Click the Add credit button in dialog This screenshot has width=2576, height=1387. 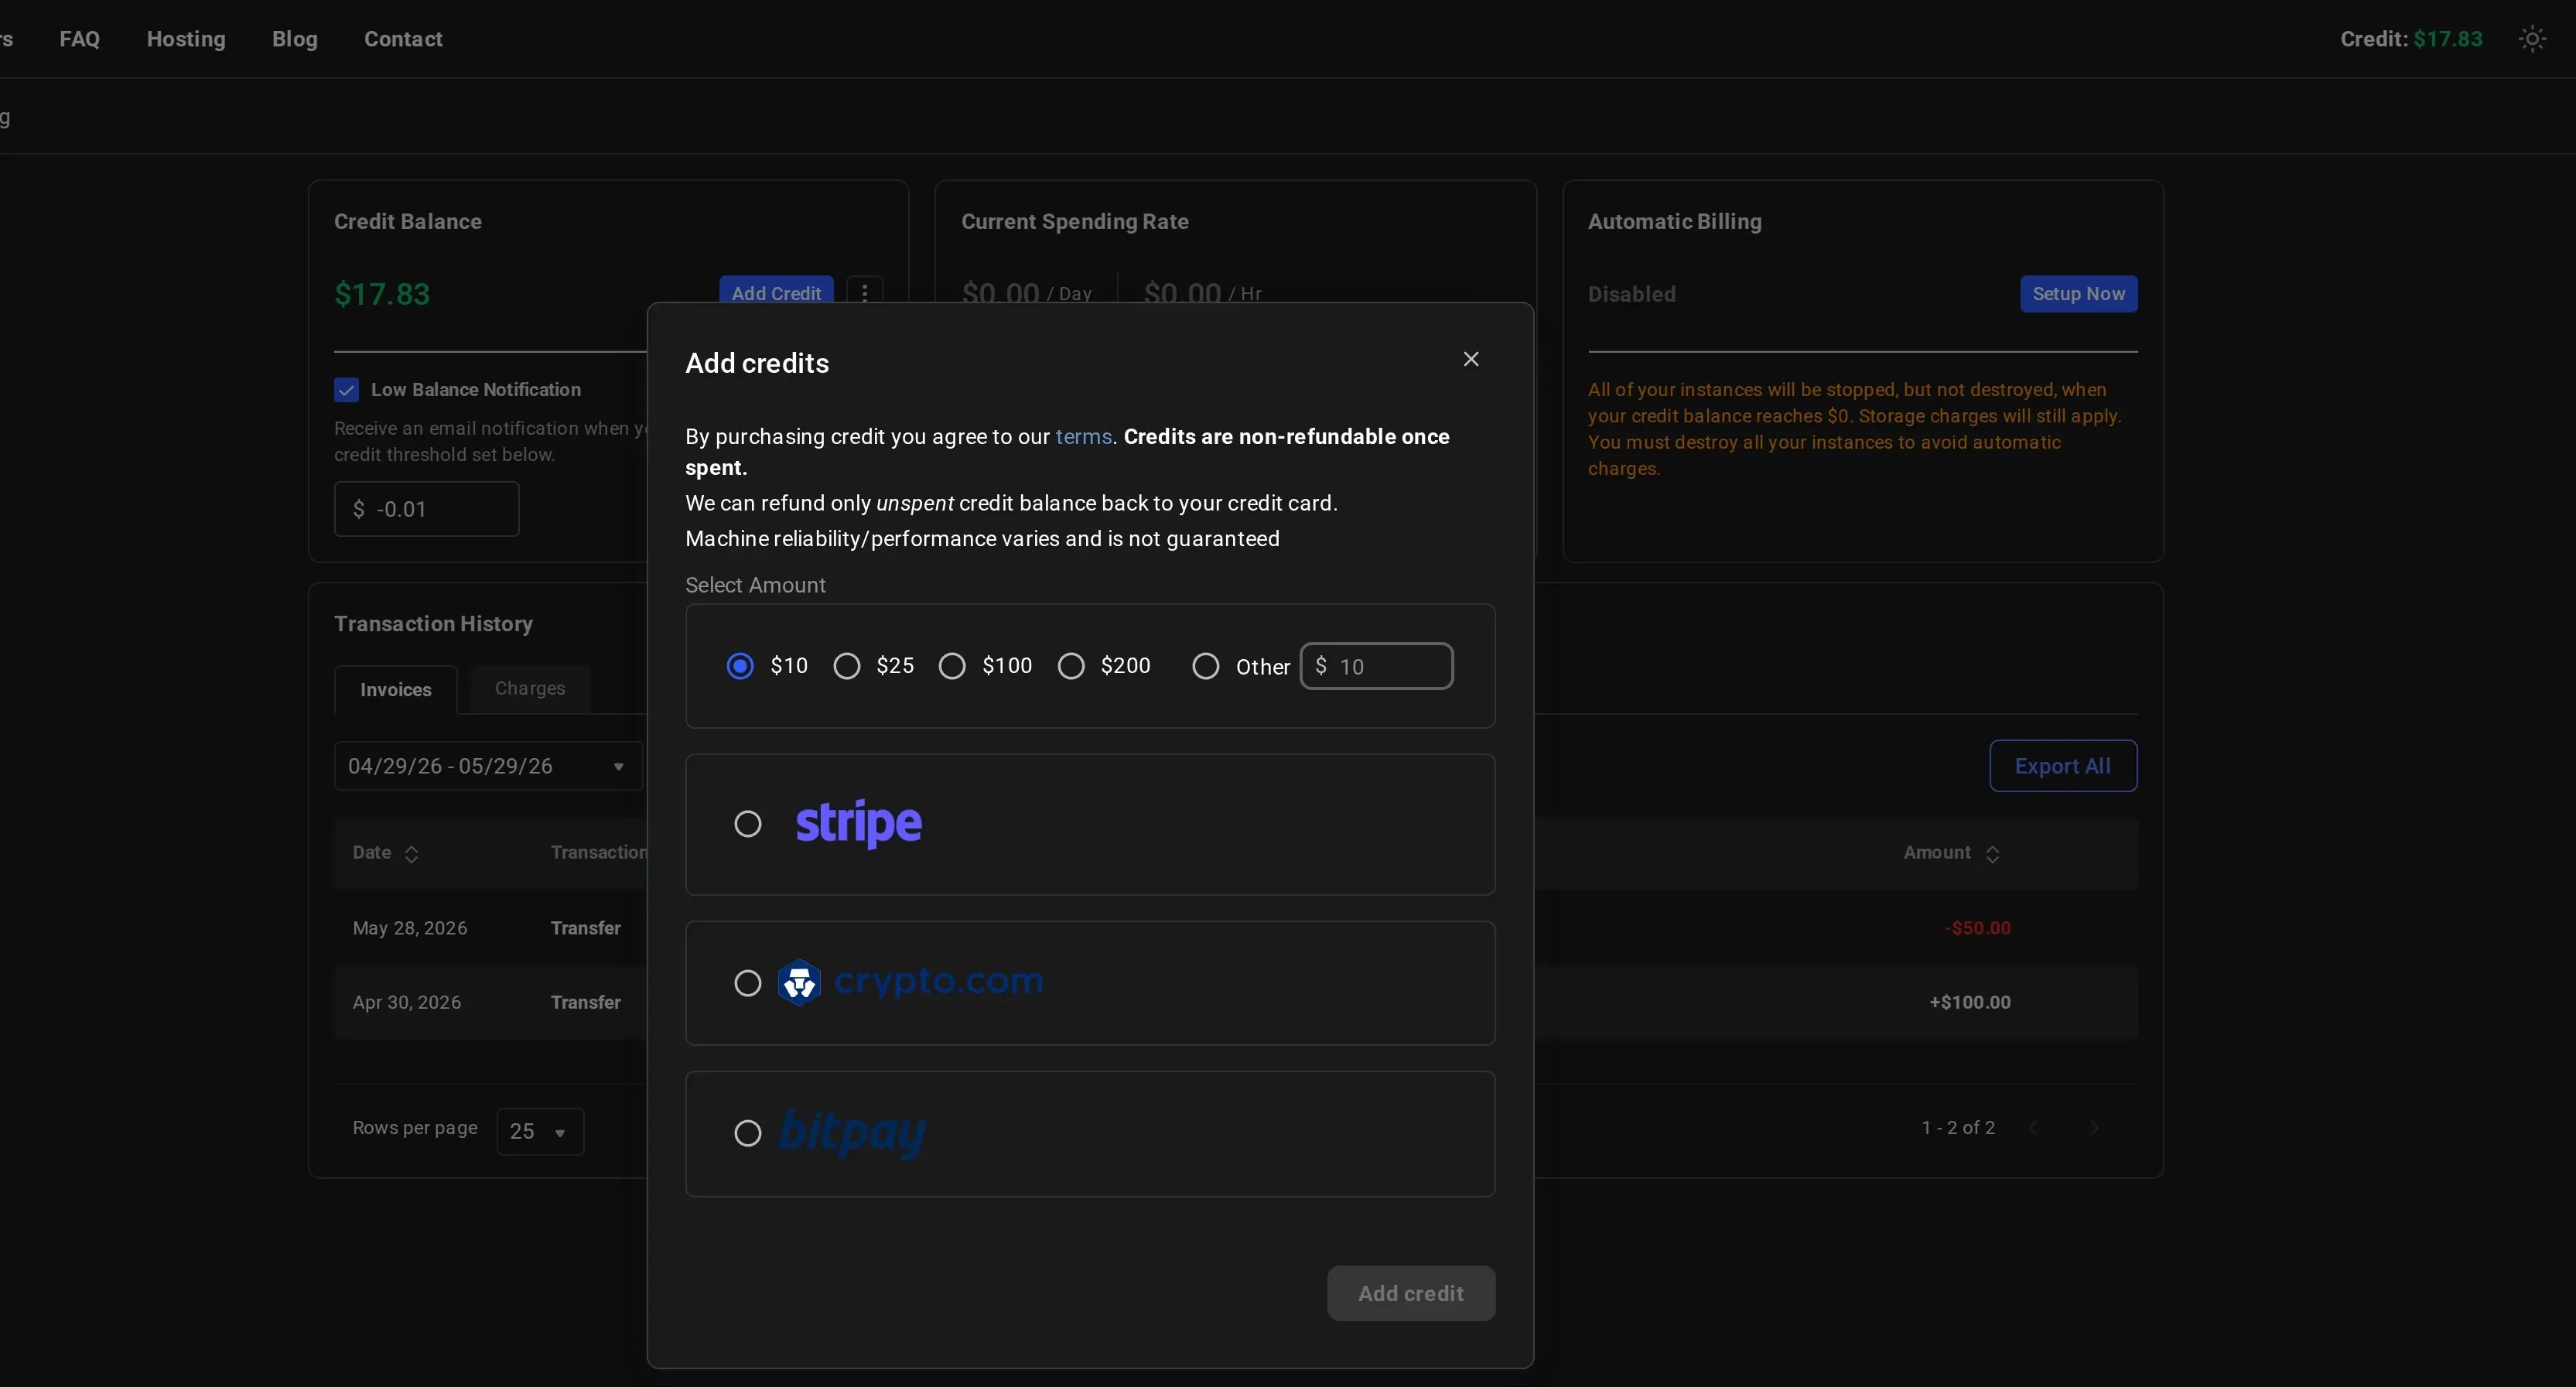point(1411,1293)
